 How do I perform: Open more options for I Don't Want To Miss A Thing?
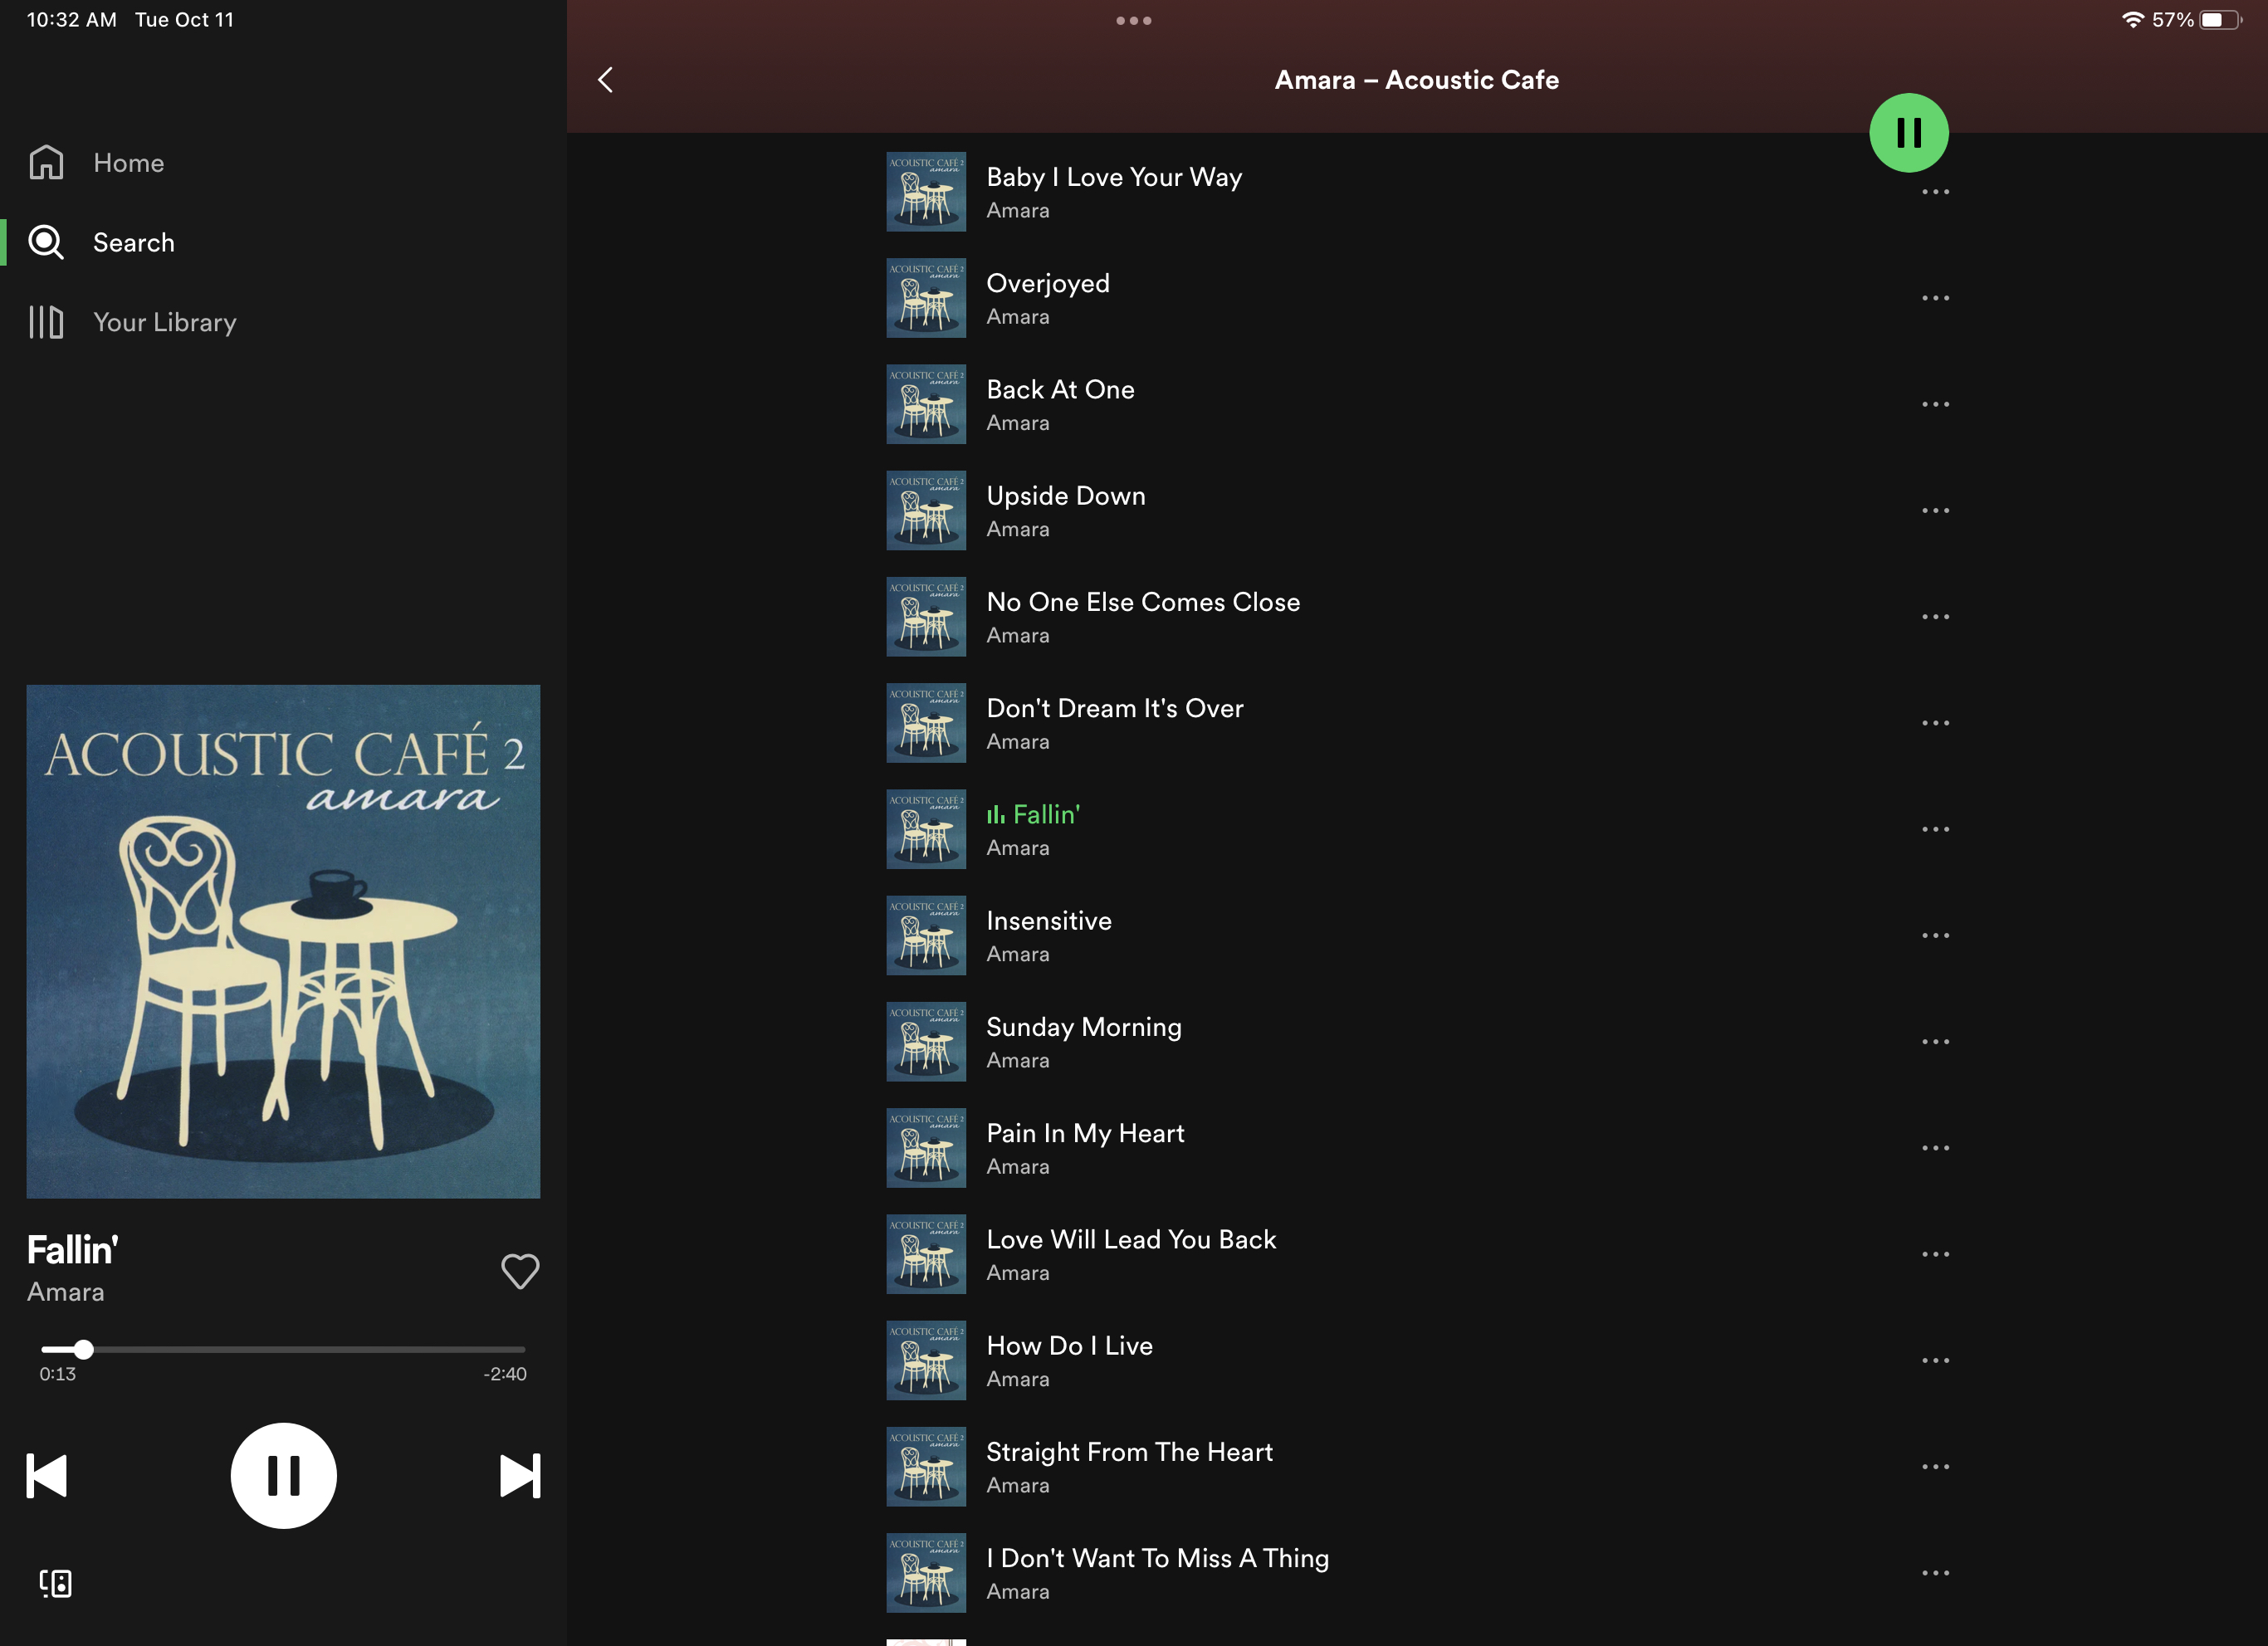(1935, 1573)
